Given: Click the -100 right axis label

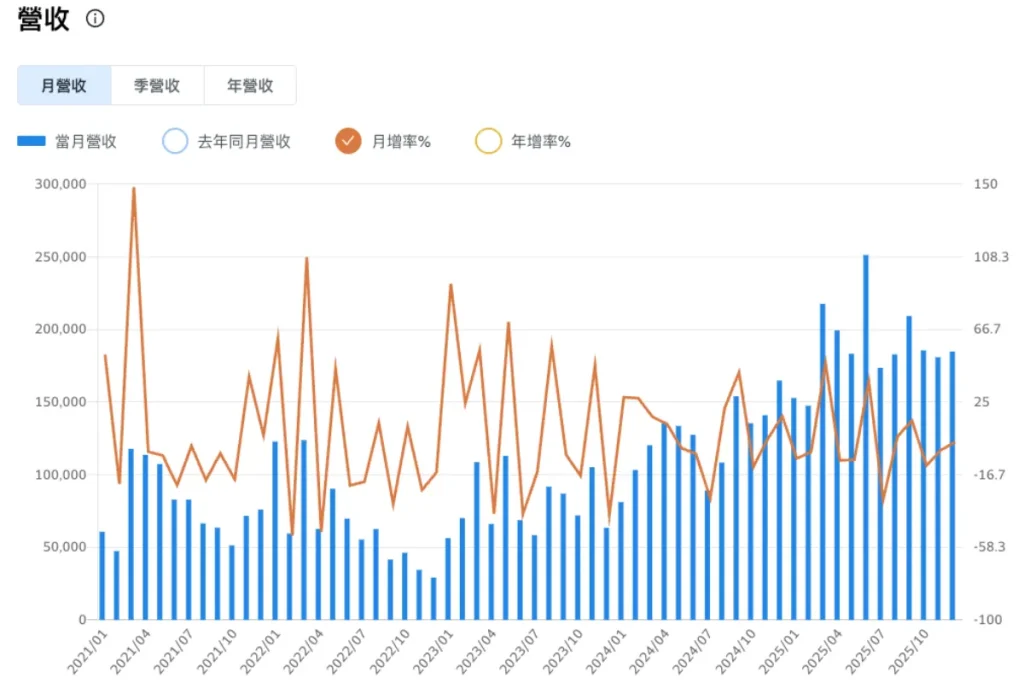Looking at the screenshot, I should click(x=987, y=620).
